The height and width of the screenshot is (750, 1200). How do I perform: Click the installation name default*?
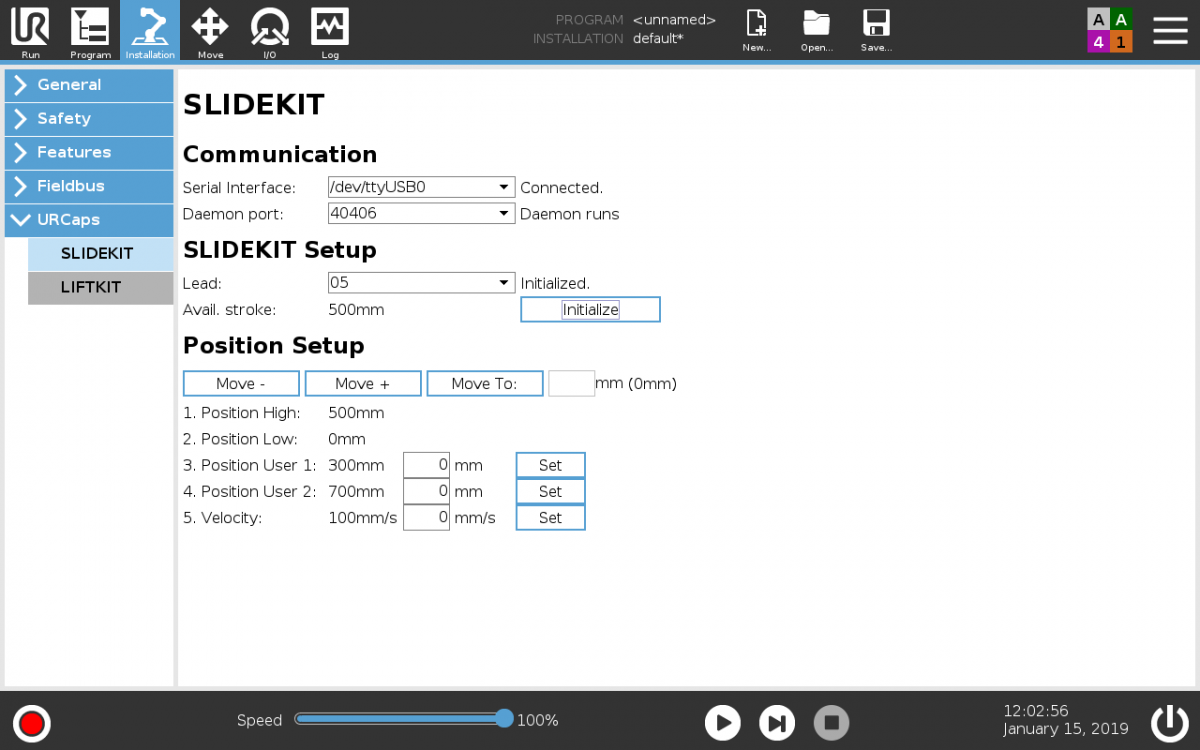click(658, 39)
